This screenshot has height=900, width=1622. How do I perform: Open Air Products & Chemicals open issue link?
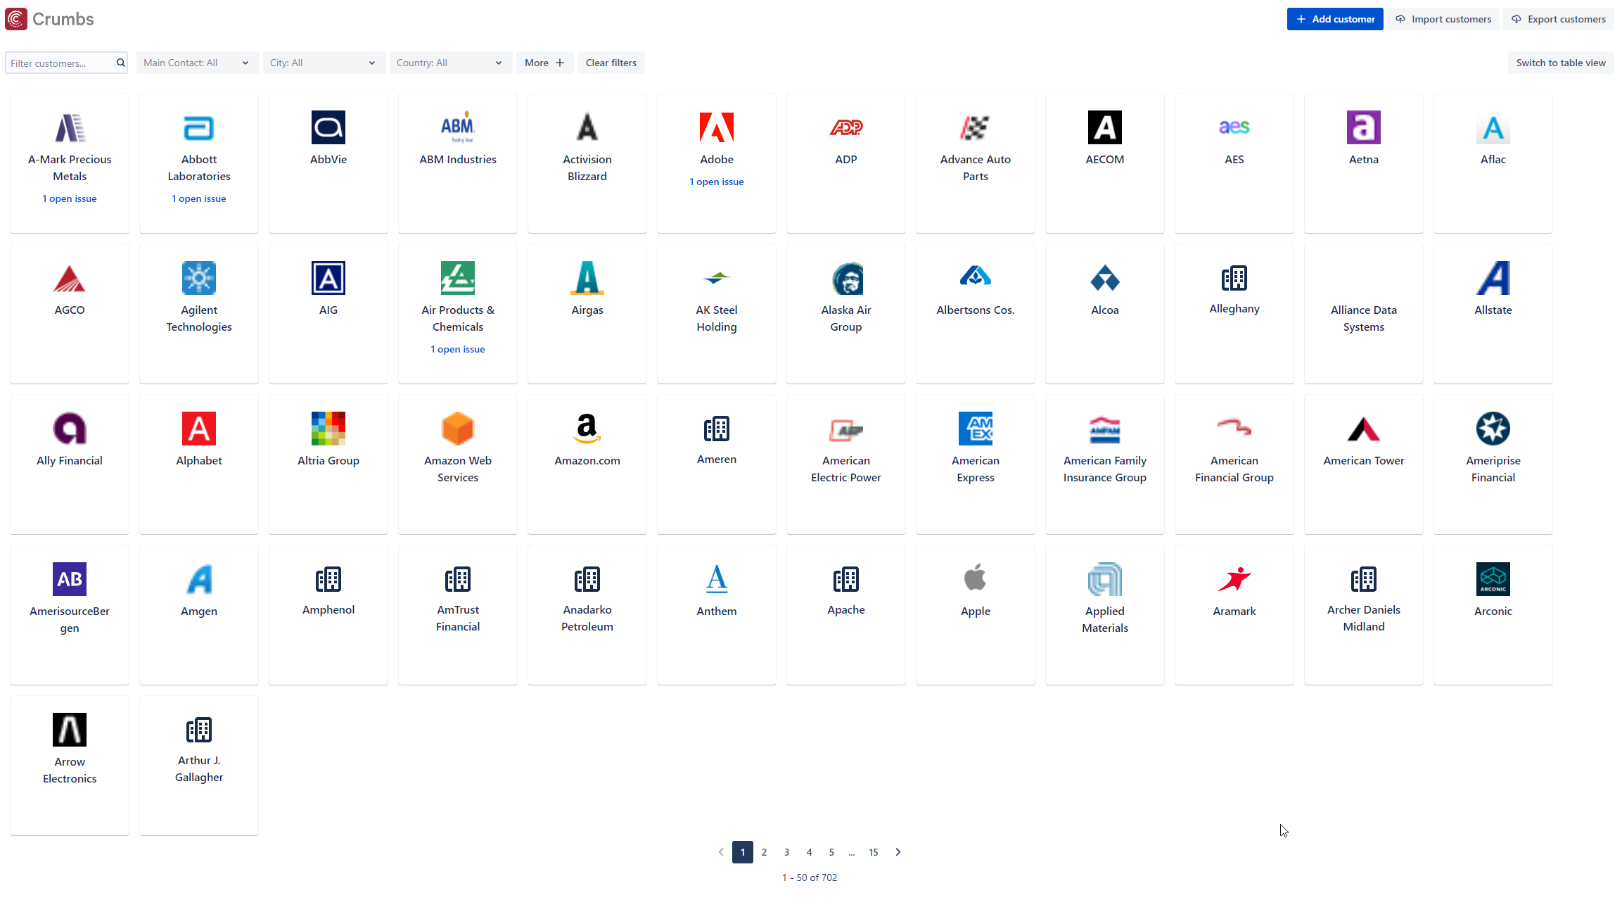pyautogui.click(x=458, y=350)
